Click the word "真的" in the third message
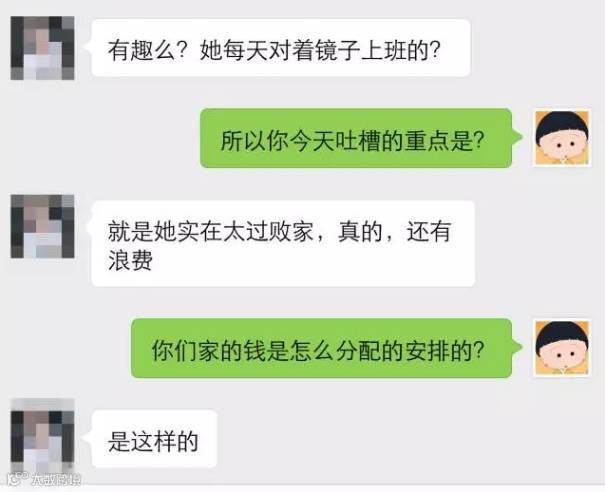Image resolution: width=605 pixels, height=492 pixels. point(360,232)
